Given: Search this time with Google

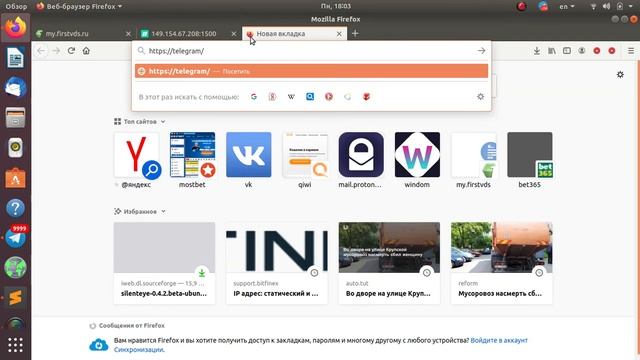Looking at the screenshot, I should pyautogui.click(x=254, y=97).
